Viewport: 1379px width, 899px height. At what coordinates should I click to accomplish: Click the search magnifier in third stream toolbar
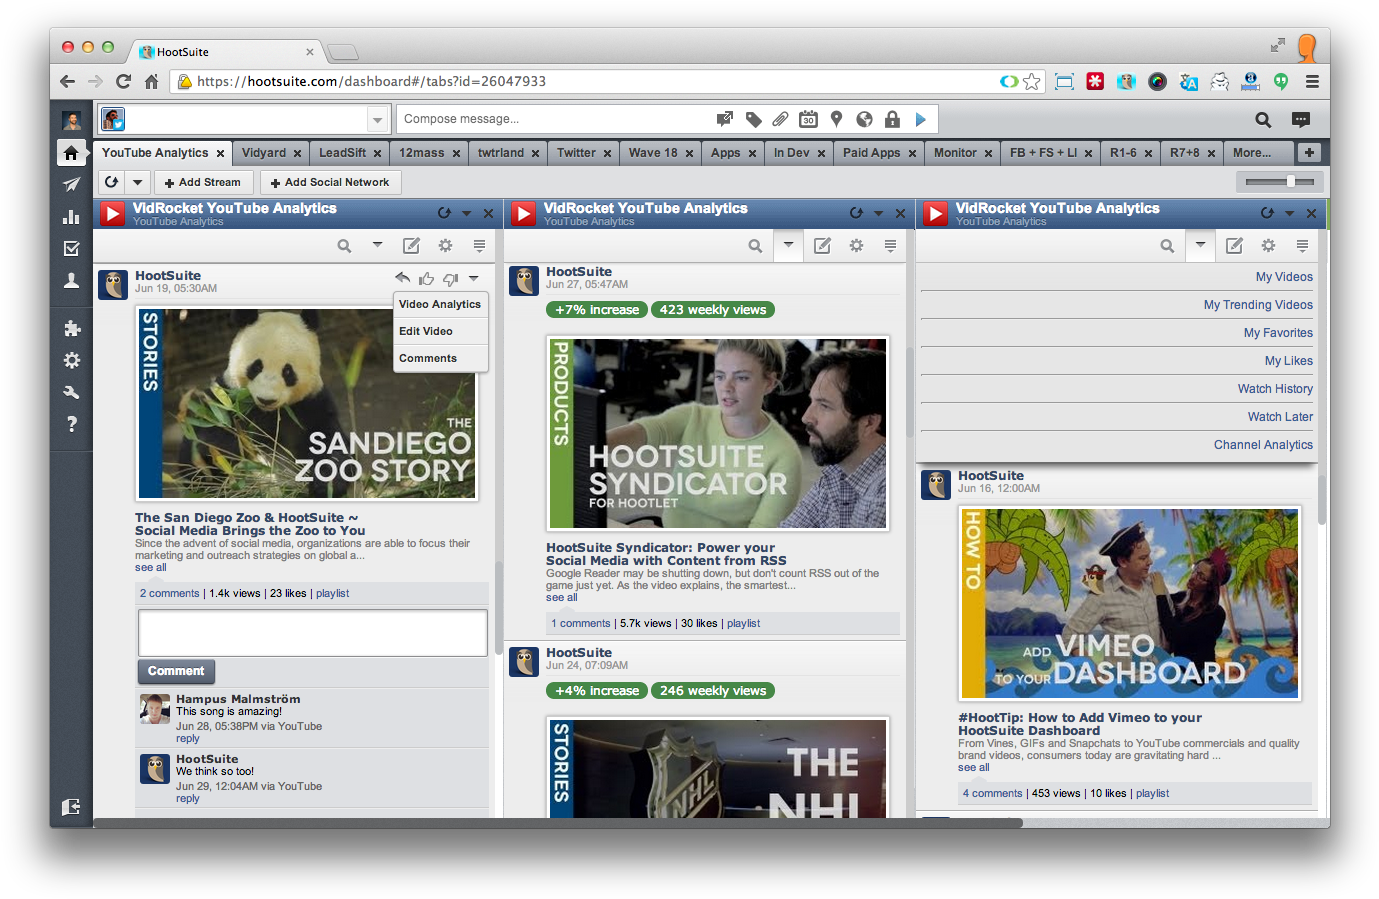(1167, 246)
